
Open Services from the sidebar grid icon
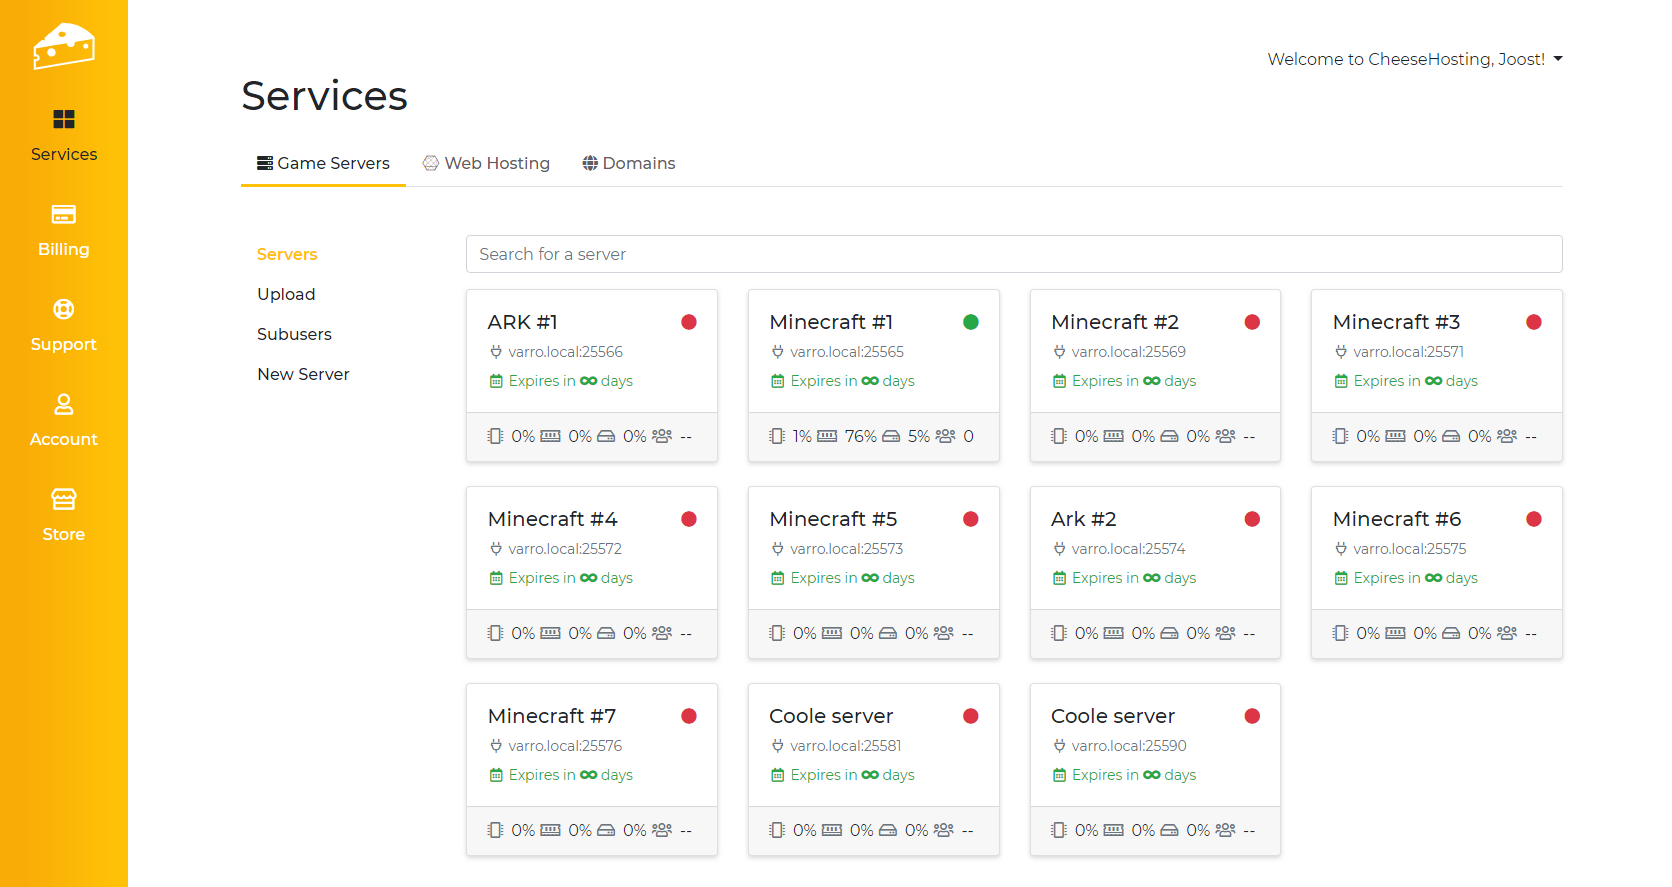point(63,120)
